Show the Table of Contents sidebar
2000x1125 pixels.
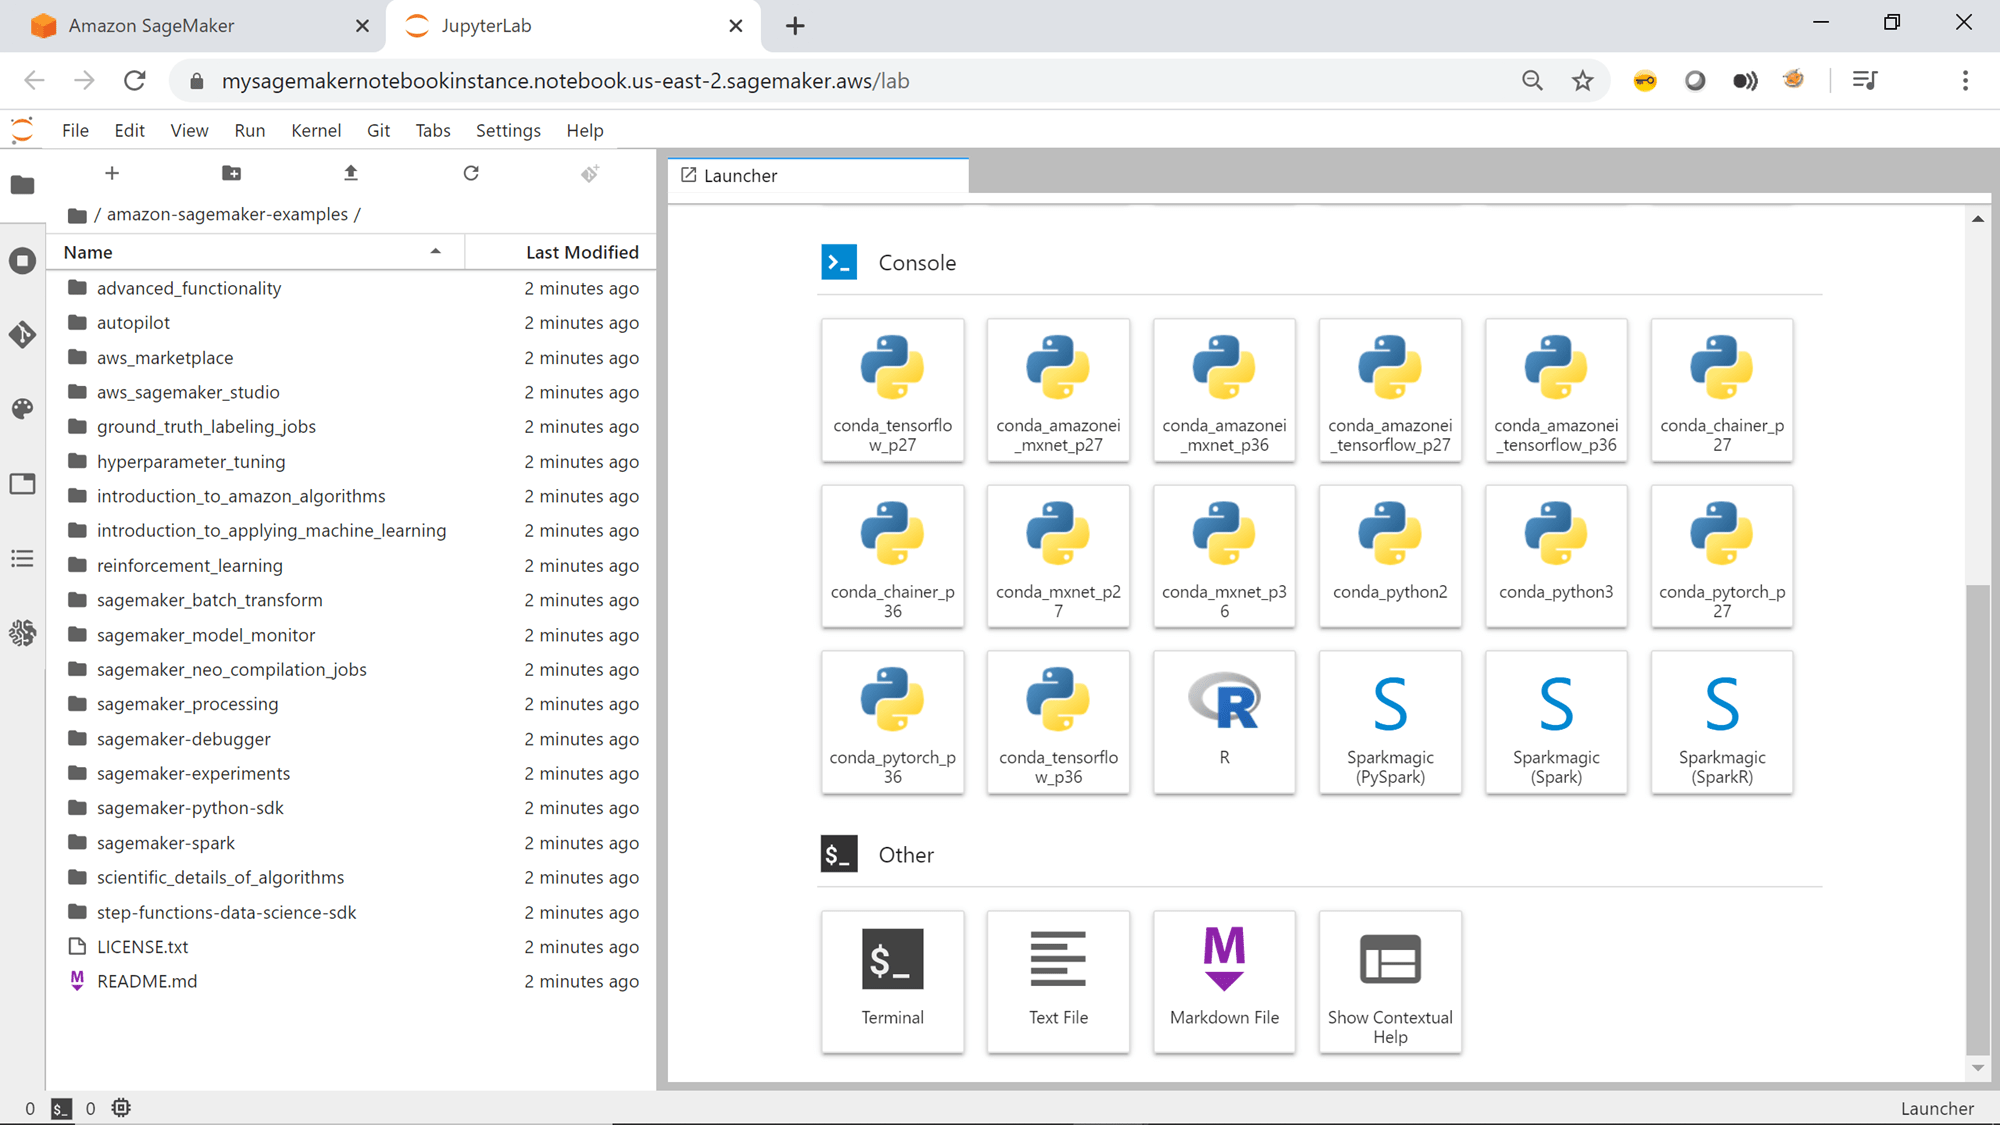click(x=22, y=558)
